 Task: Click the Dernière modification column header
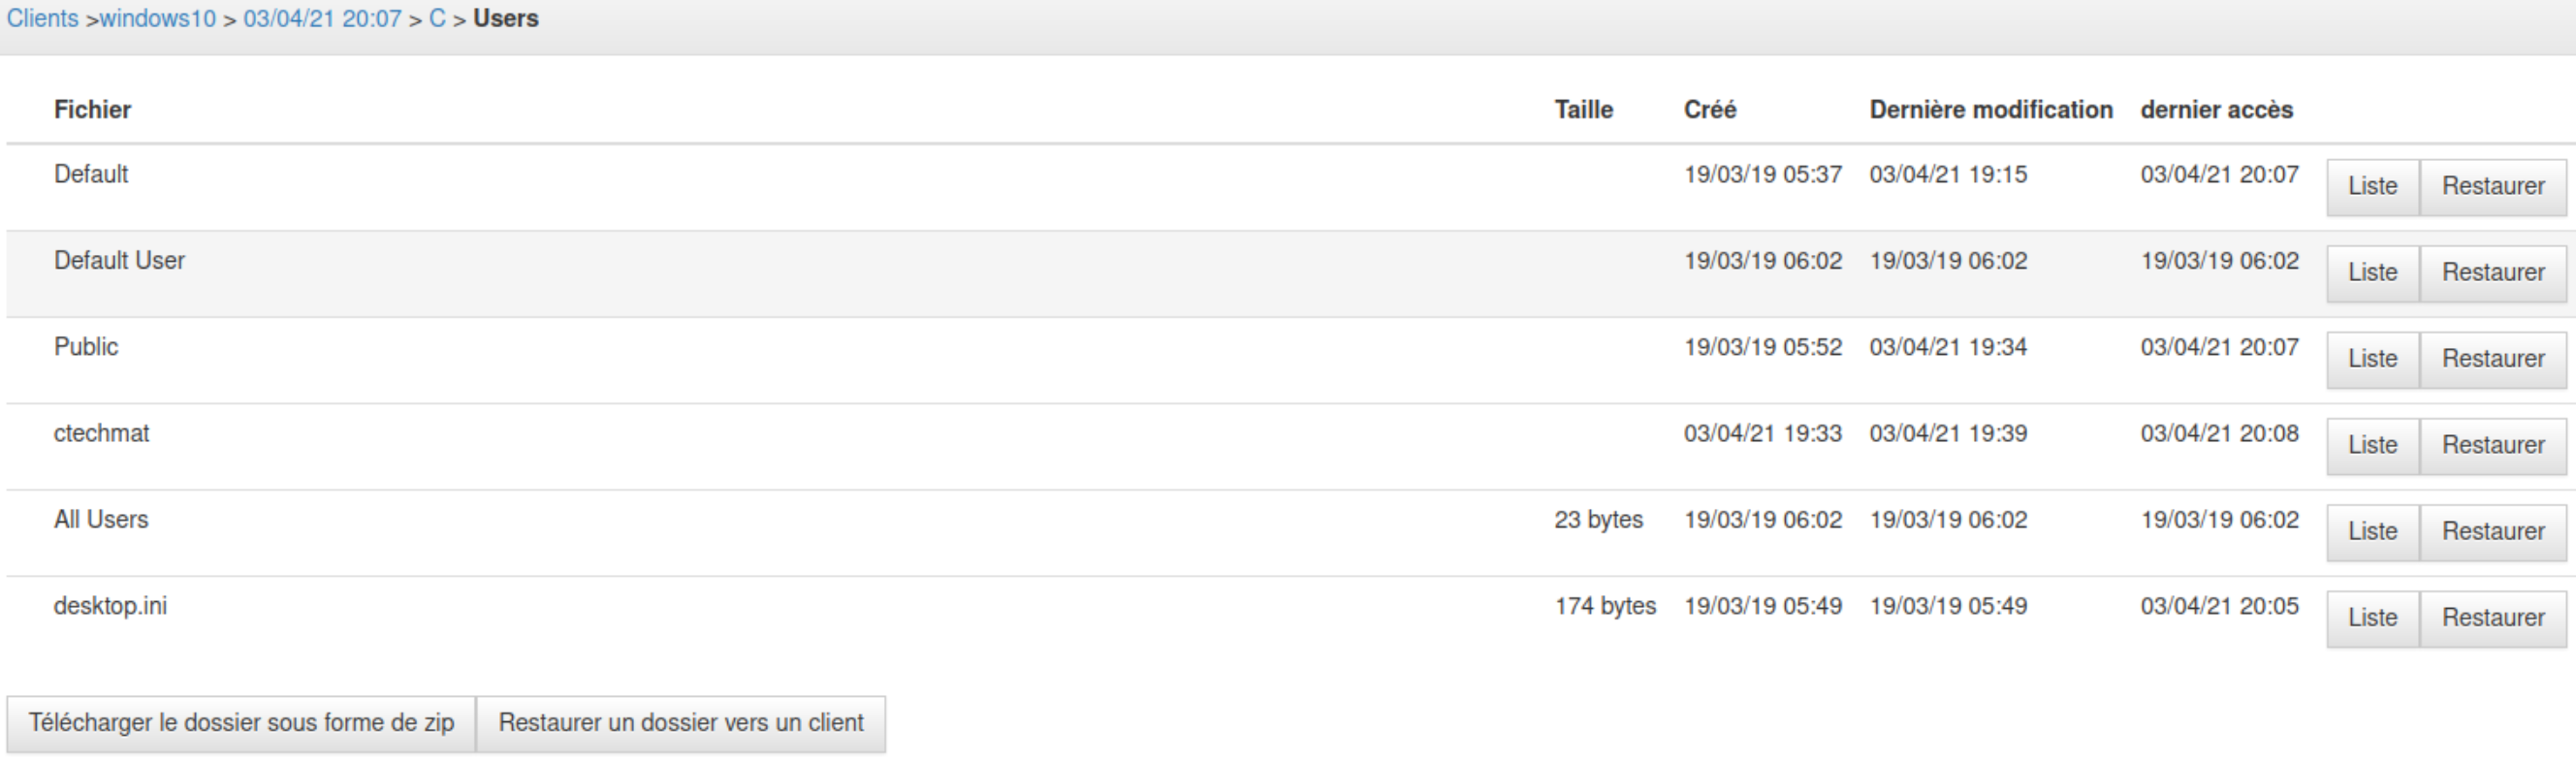coord(1990,110)
